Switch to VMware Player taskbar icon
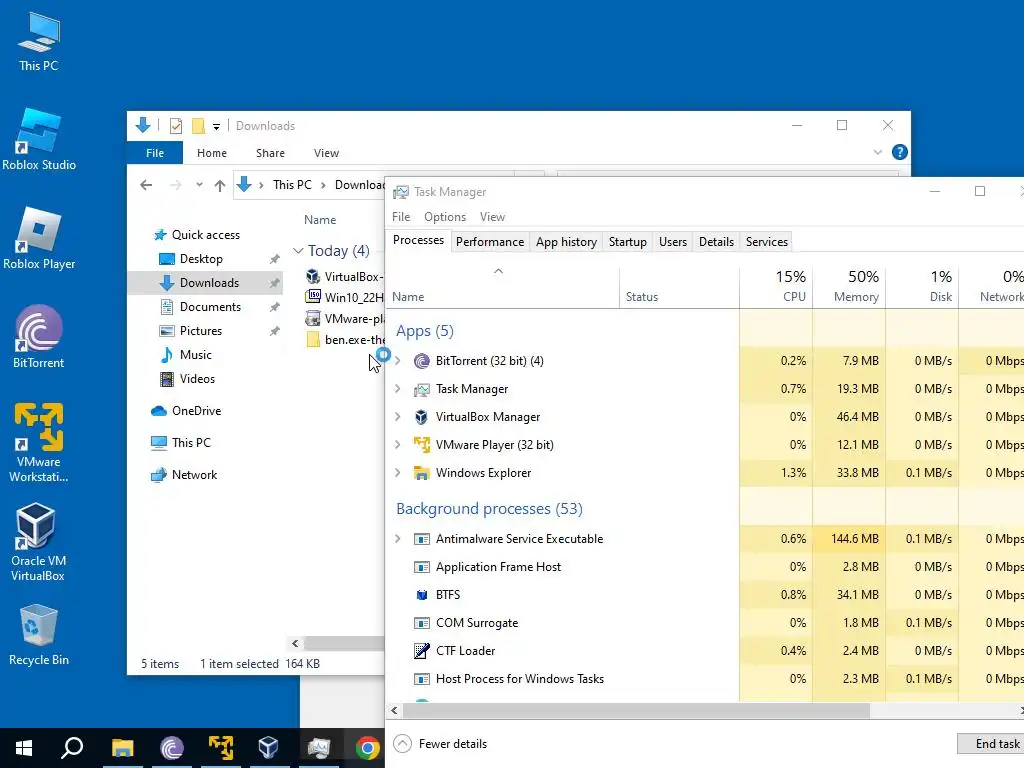Viewport: 1024px width, 768px height. (x=221, y=748)
